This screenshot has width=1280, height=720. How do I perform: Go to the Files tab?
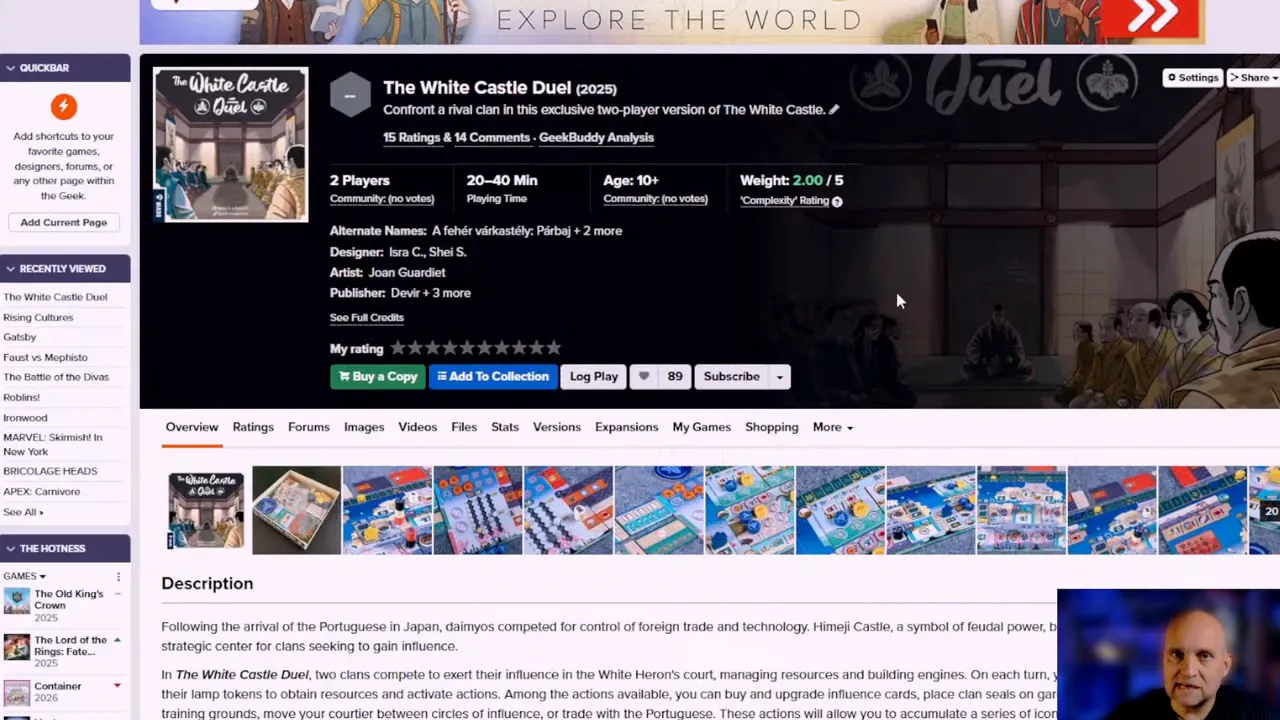(464, 427)
